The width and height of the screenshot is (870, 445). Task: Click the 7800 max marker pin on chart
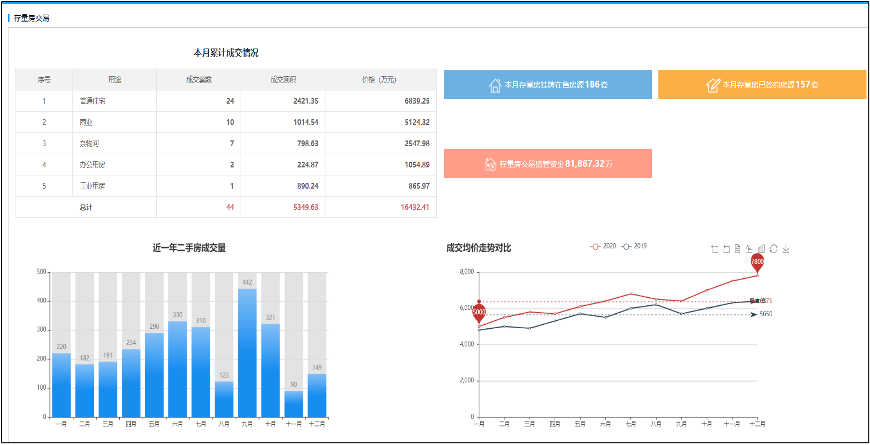coord(758,263)
